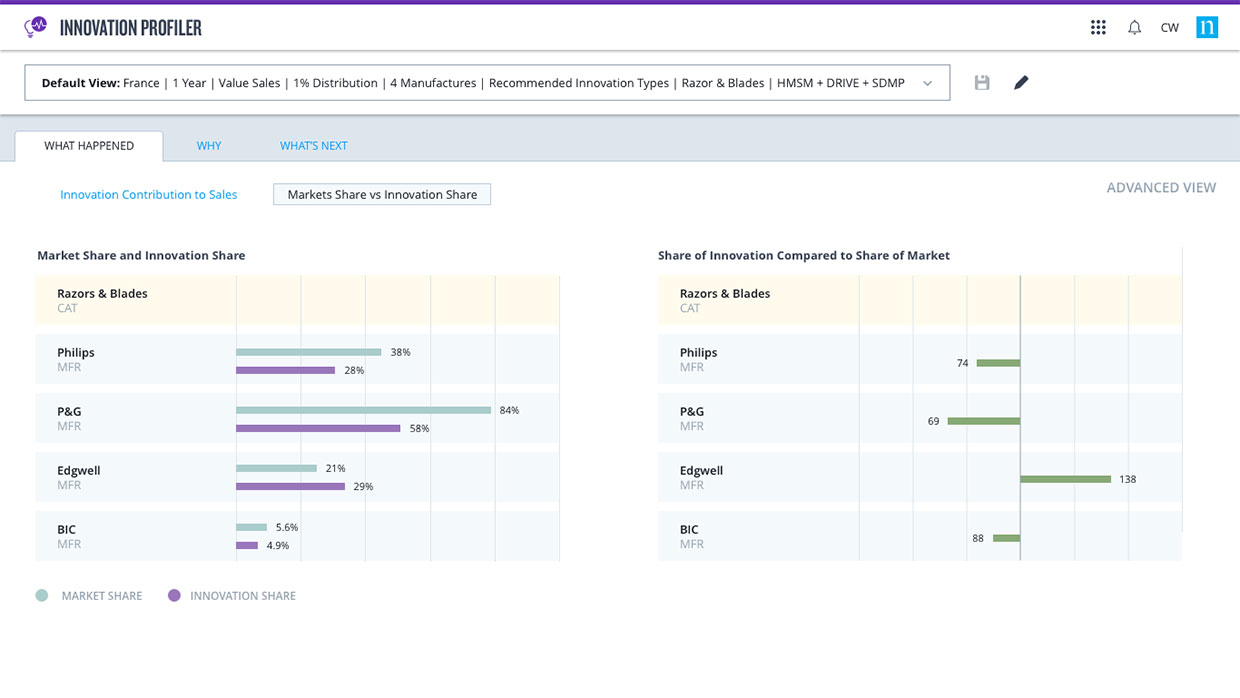Open the ADVANCED VIEW
Screen dimensions: 1240x698
(1161, 187)
